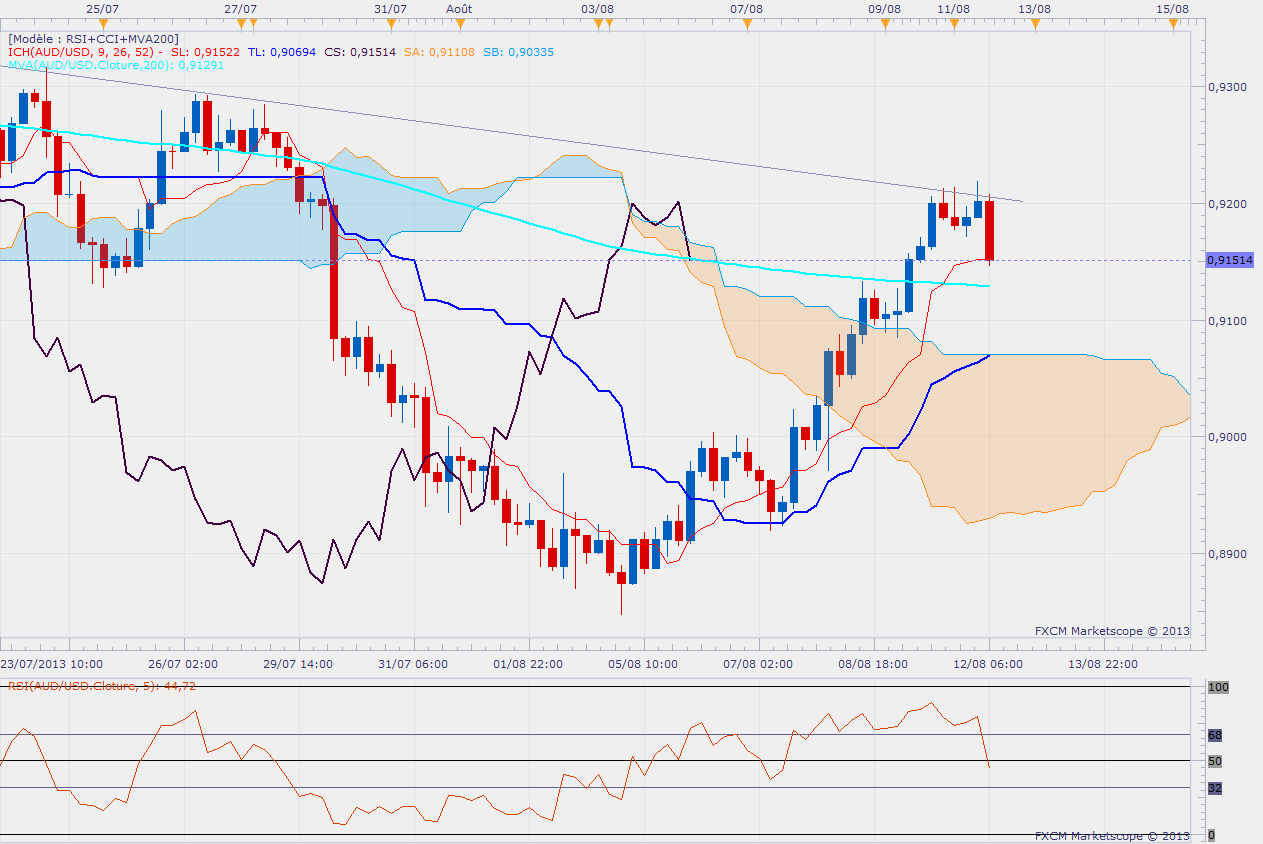This screenshot has height=844, width=1263.
Task: Click the orange triangle beneath 13/08
Action: (x=1034, y=24)
